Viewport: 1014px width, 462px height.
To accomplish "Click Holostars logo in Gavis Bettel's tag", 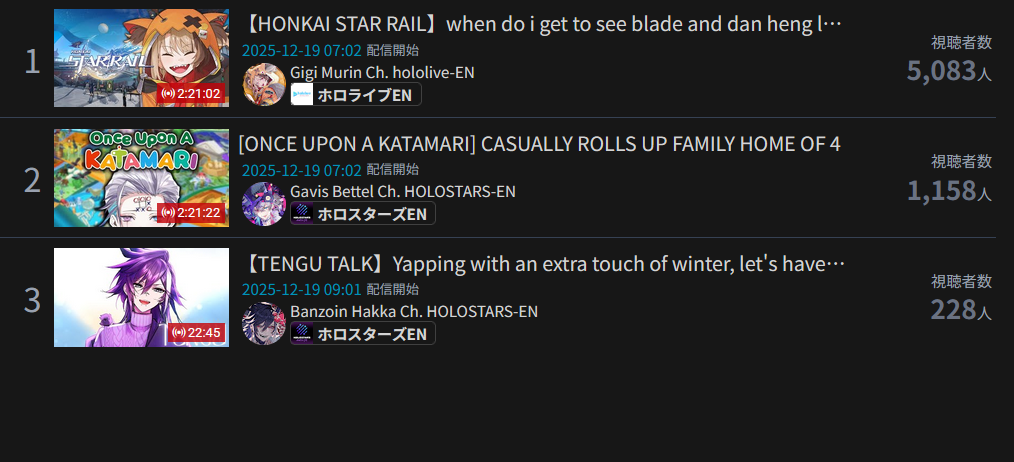I will pos(302,214).
